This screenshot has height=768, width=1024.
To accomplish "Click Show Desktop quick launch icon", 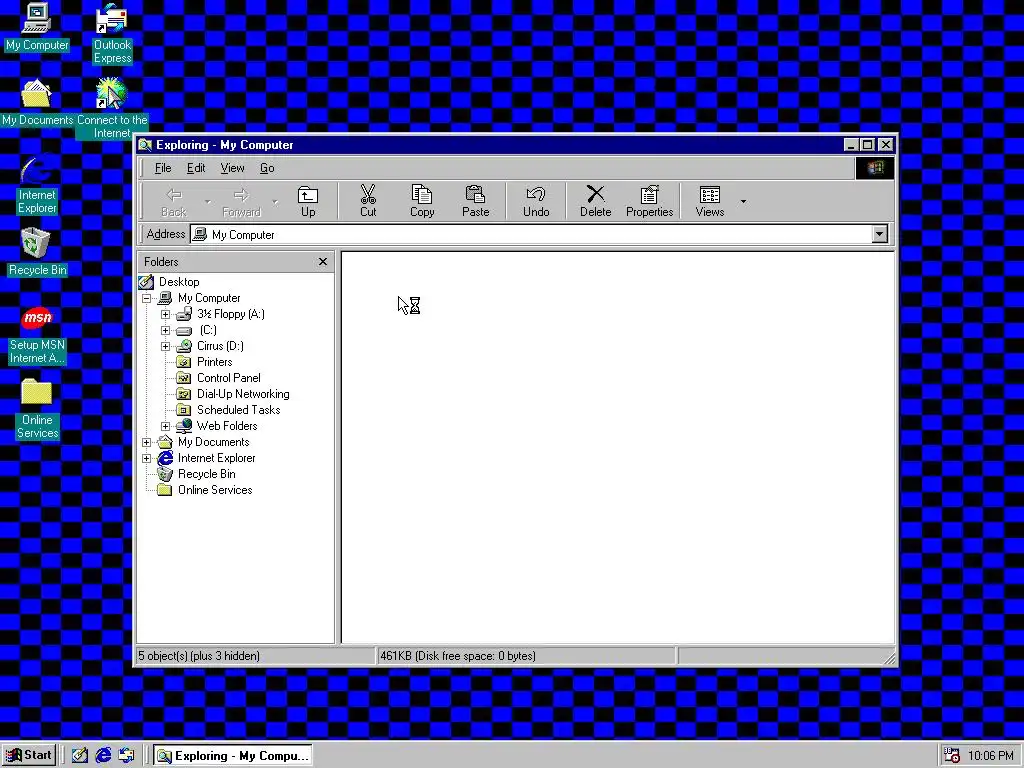I will click(x=80, y=756).
